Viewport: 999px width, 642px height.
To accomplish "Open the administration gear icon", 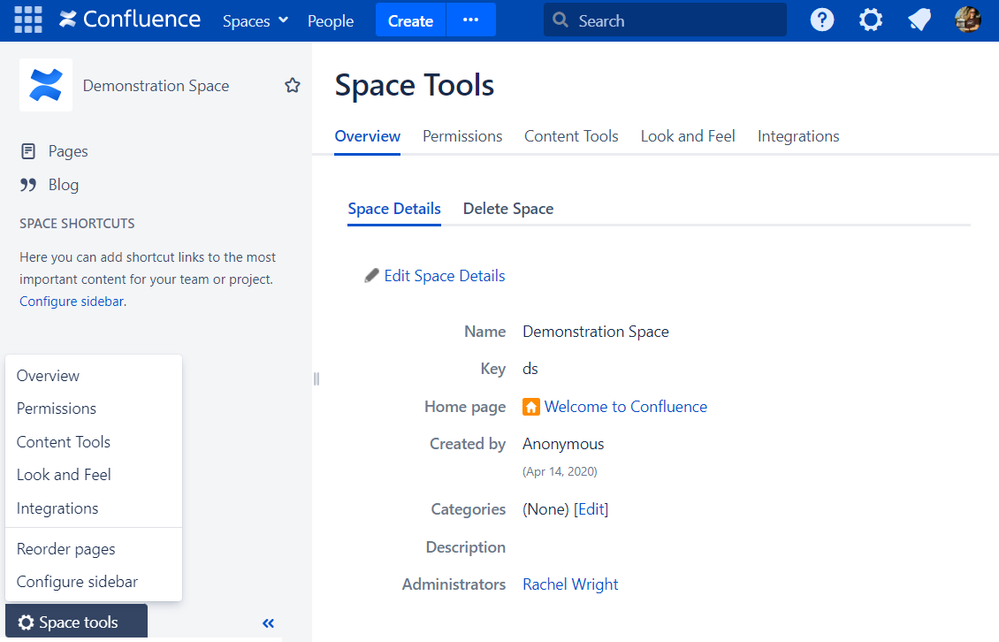I will click(x=870, y=20).
